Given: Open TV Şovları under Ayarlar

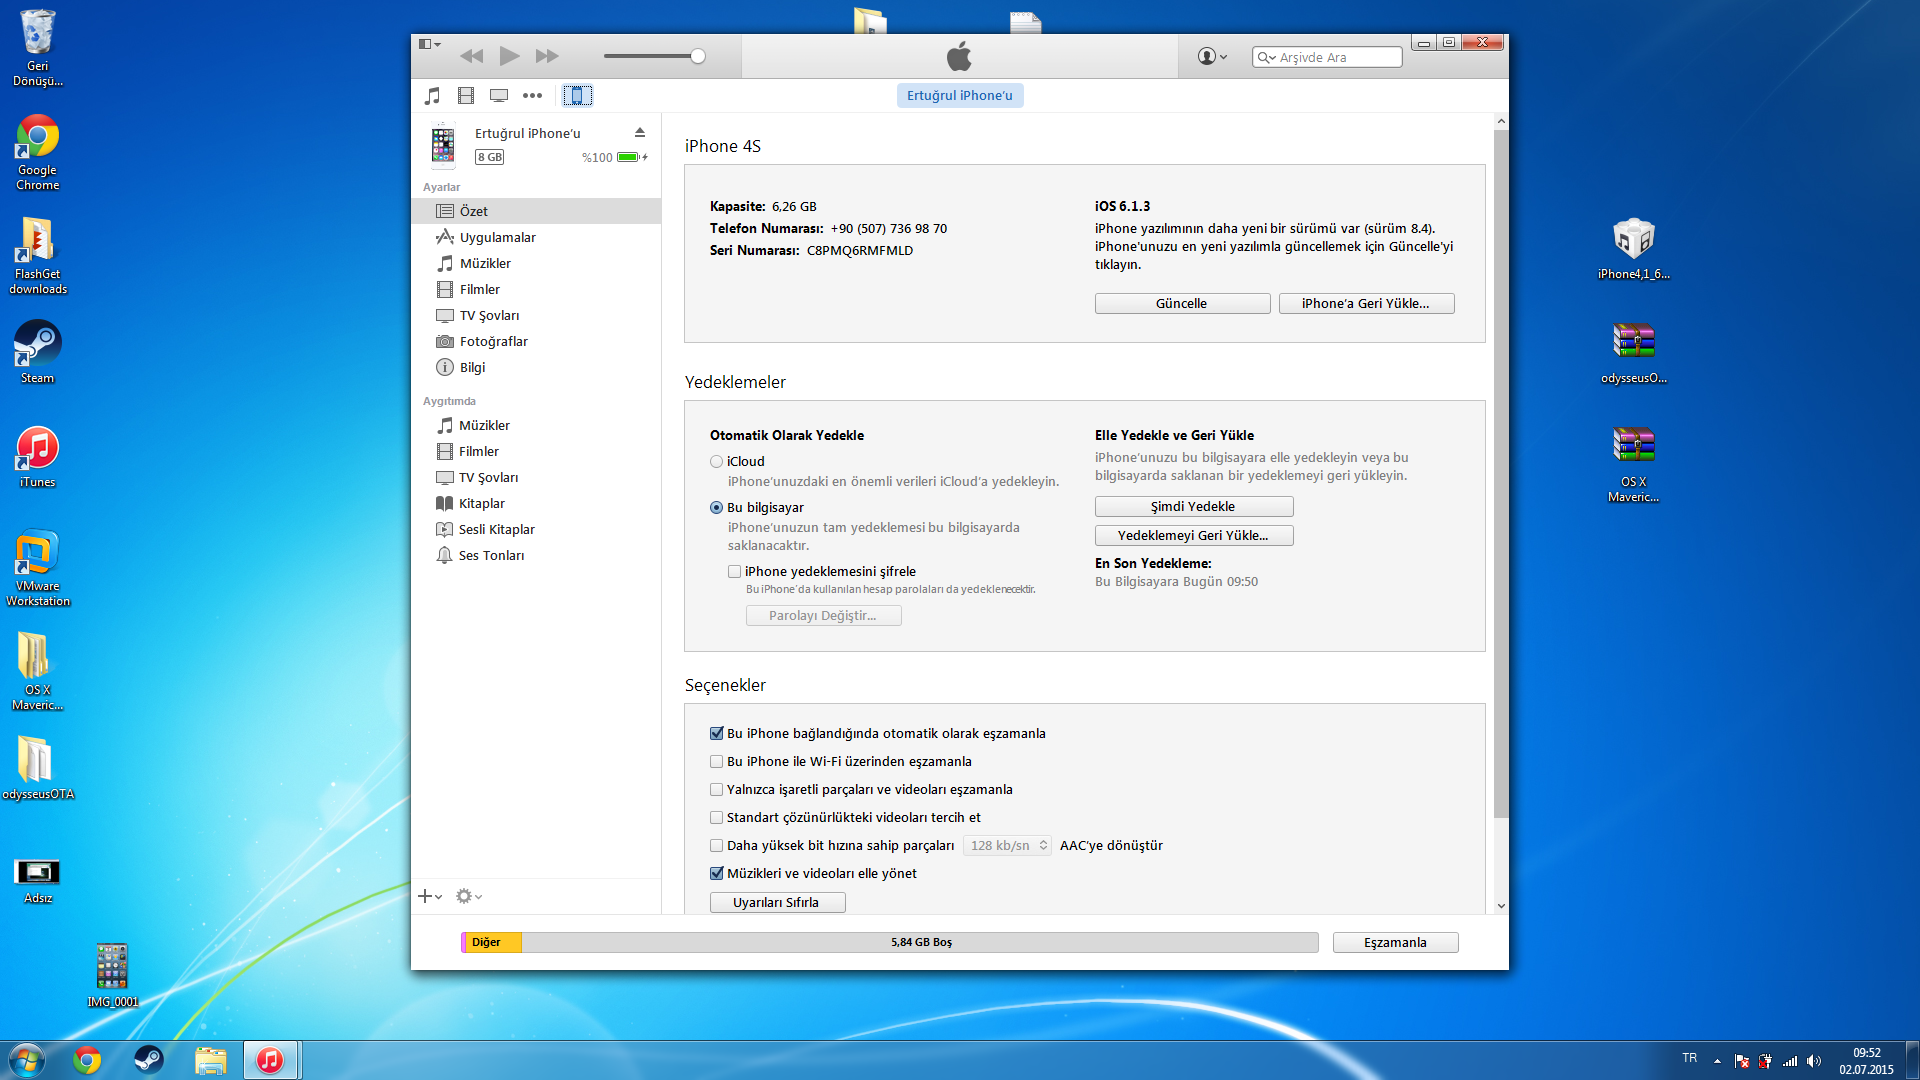Looking at the screenshot, I should [536, 315].
